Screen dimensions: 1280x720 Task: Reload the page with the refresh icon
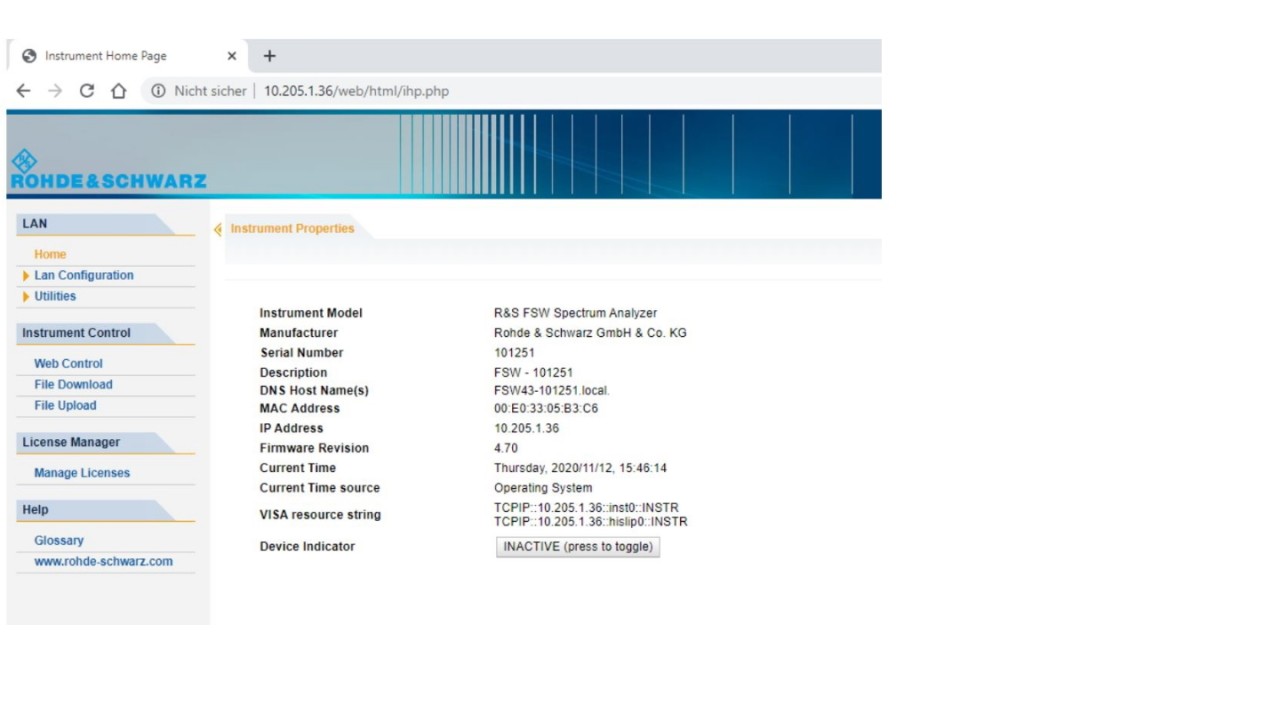pyautogui.click(x=87, y=91)
